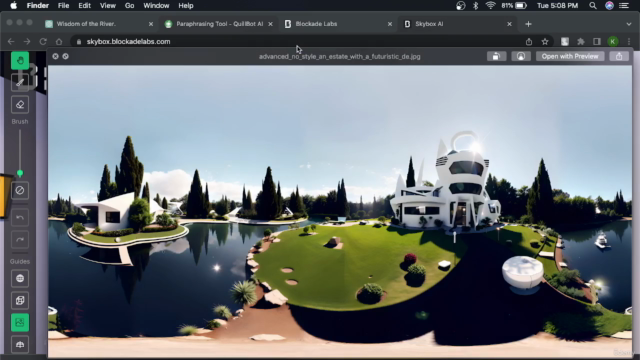Screen dimensions: 640x360
Task: Expand the tab search dropdown
Action: [629, 24]
